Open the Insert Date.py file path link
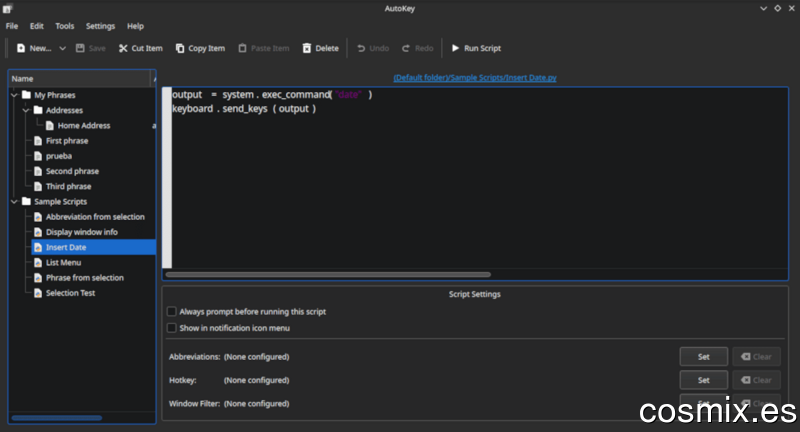 click(475, 78)
